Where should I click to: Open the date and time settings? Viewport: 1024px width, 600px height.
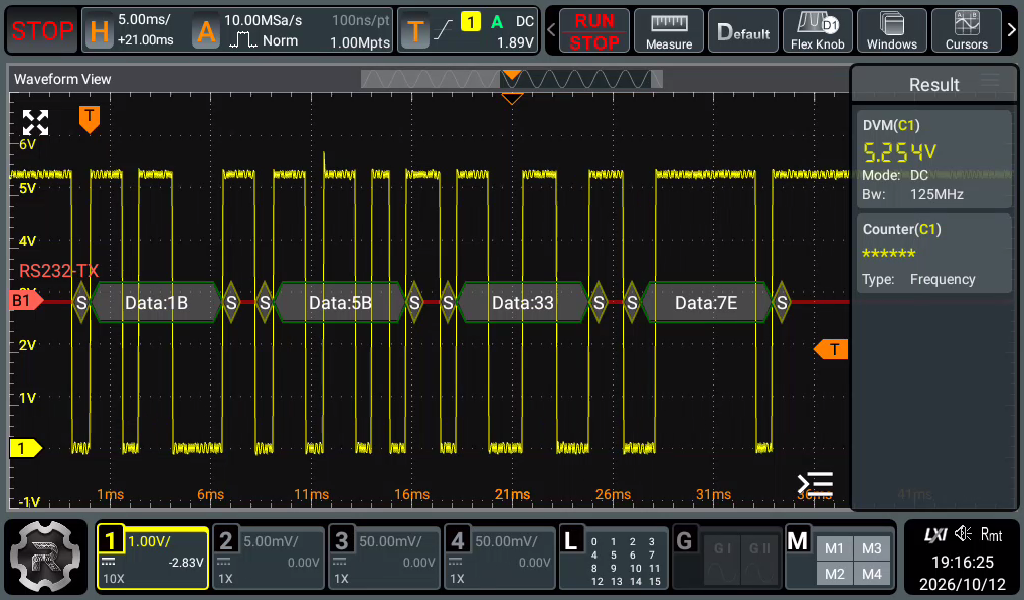963,573
